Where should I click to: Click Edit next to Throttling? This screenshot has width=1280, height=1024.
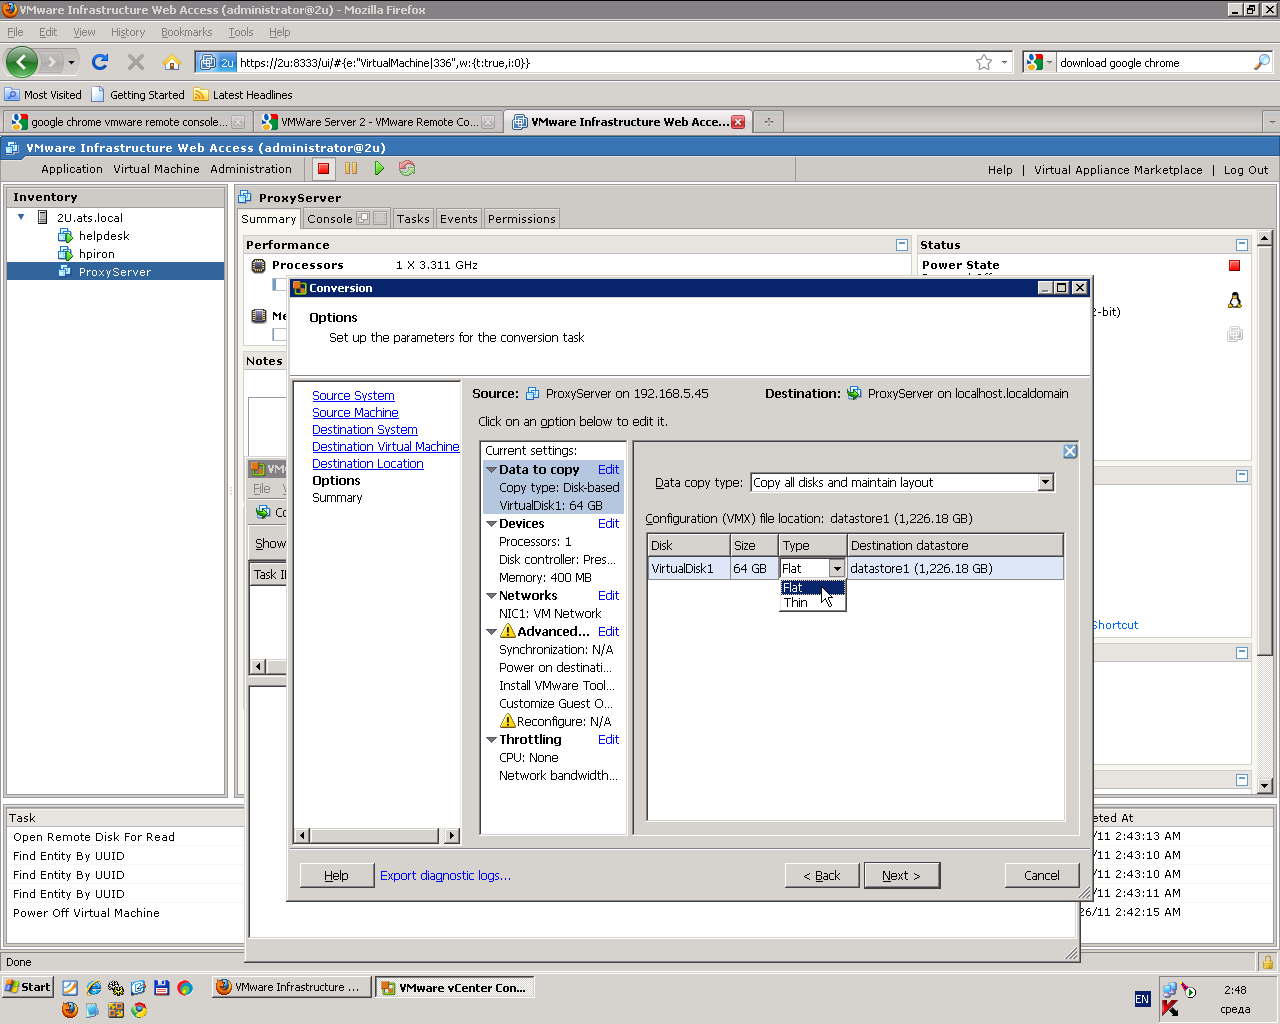608,740
